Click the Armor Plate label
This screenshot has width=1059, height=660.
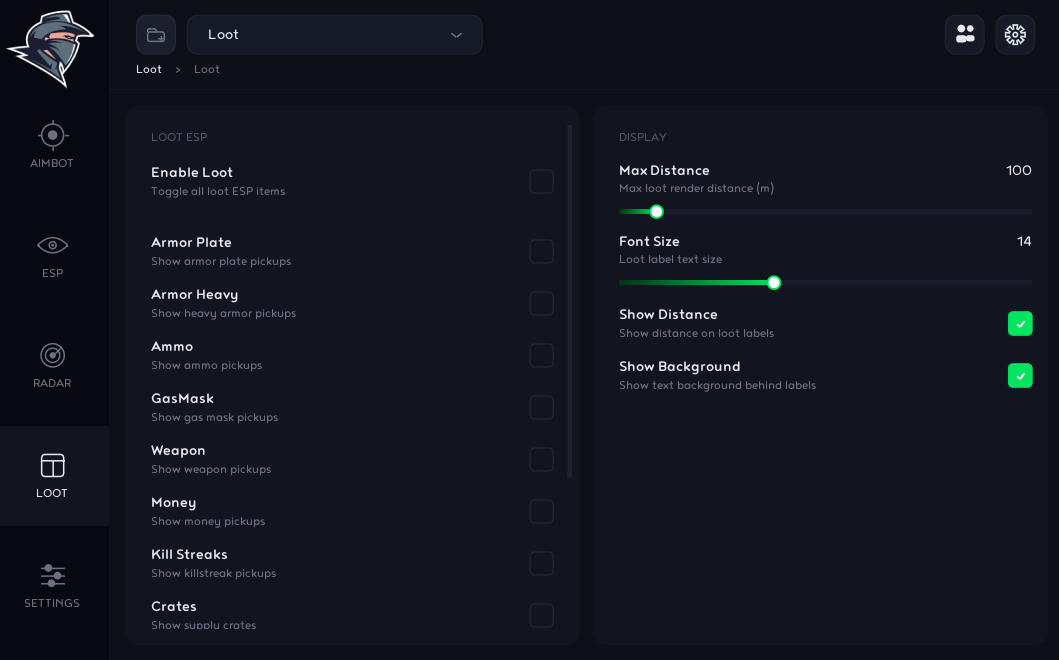click(x=191, y=242)
